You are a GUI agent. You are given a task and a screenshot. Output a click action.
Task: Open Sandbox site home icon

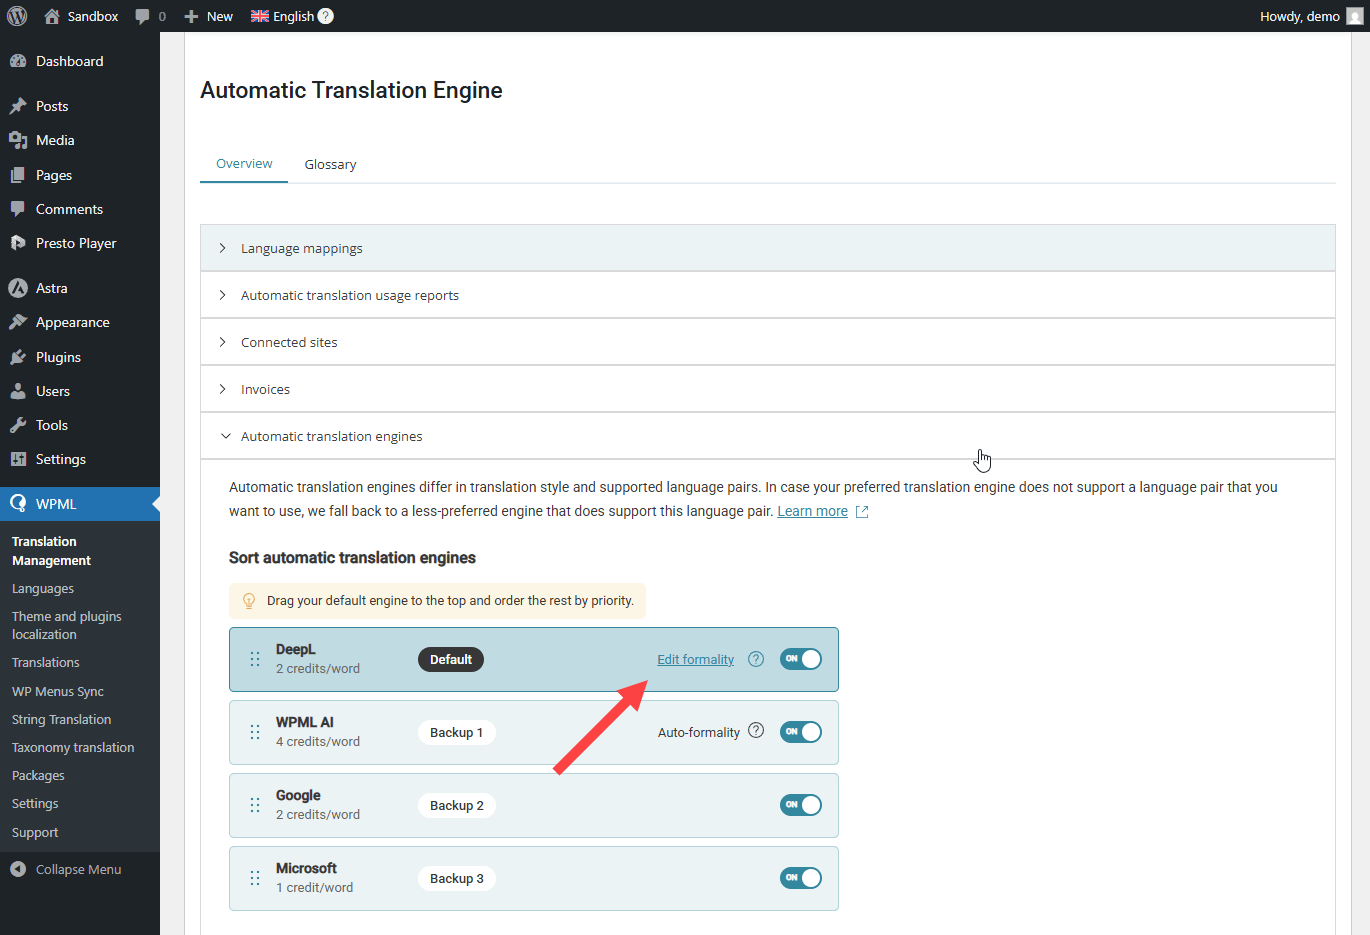(x=52, y=16)
